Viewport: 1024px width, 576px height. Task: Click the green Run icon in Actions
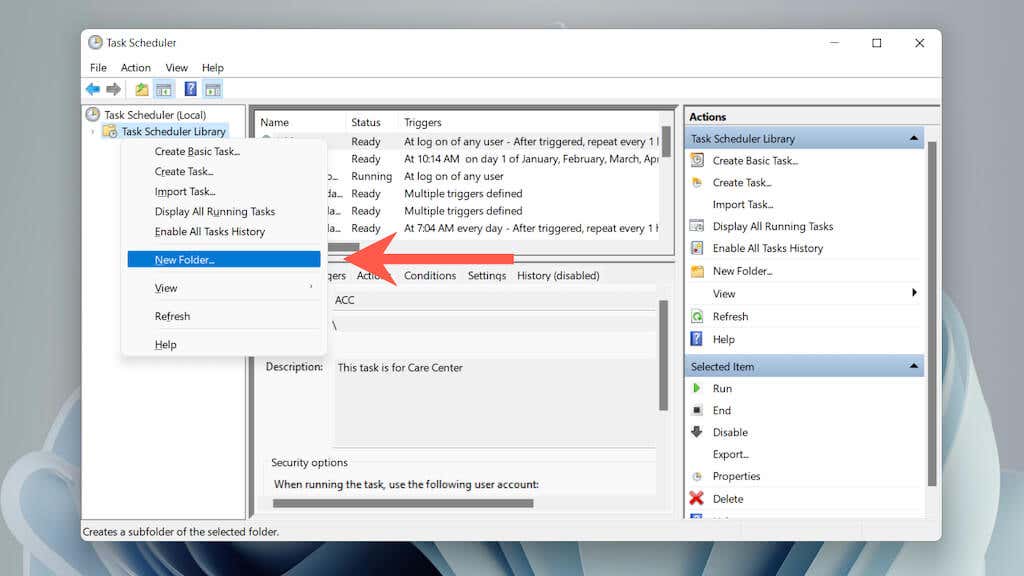coord(697,388)
